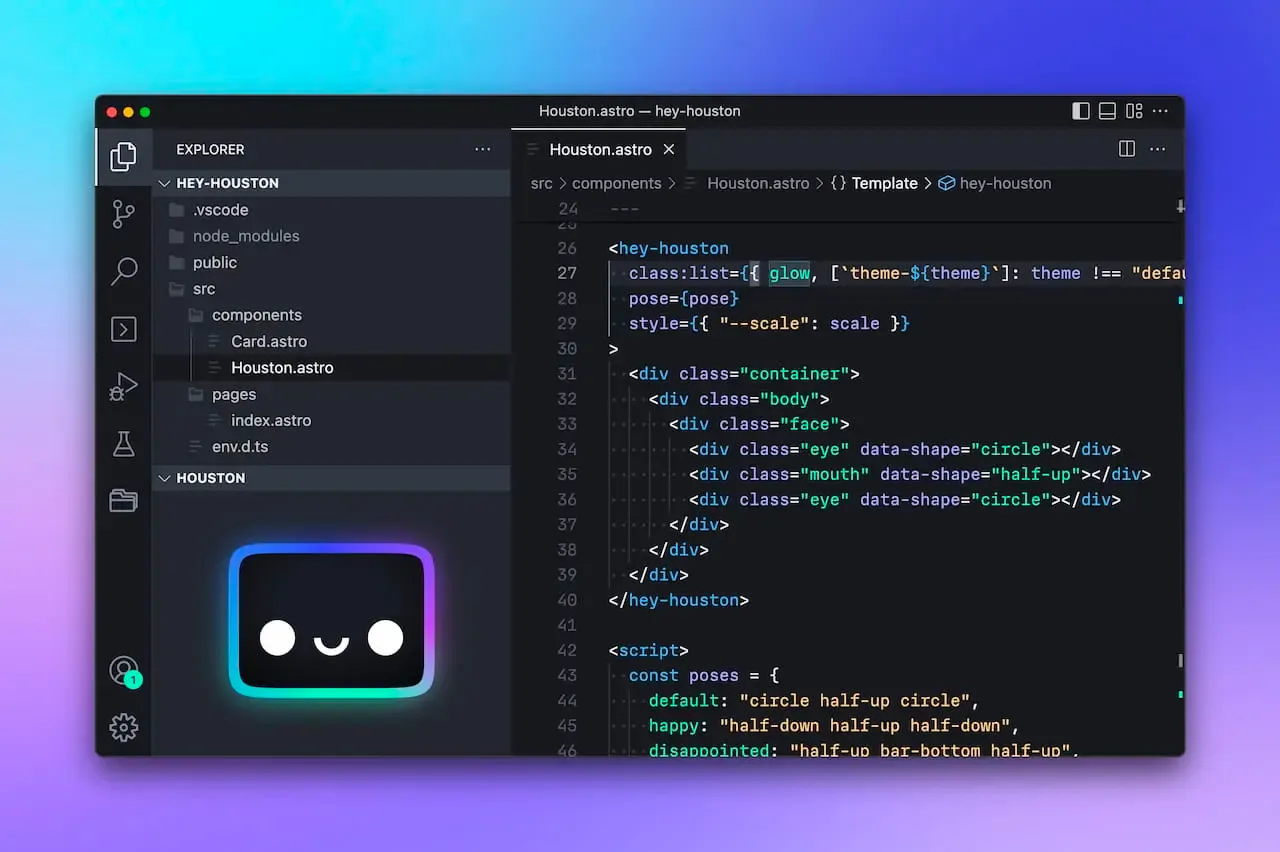This screenshot has height=852, width=1280.
Task: Open the Source Control view
Action: pos(123,213)
